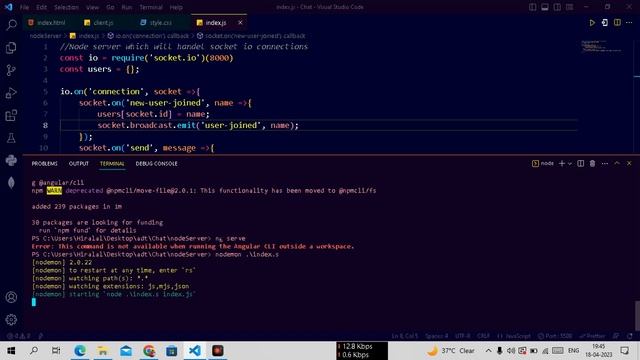The height and width of the screenshot is (360, 640).
Task: Split the terminal panel
Action: point(580,163)
